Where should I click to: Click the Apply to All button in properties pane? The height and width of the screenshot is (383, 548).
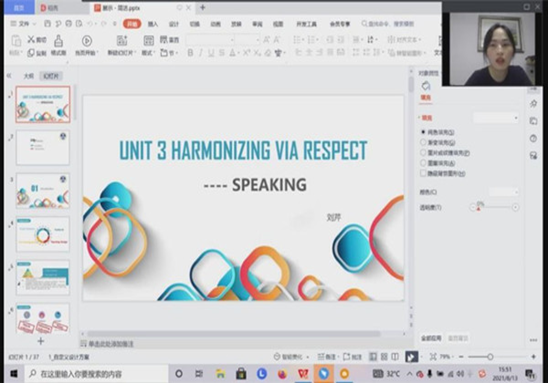point(431,338)
